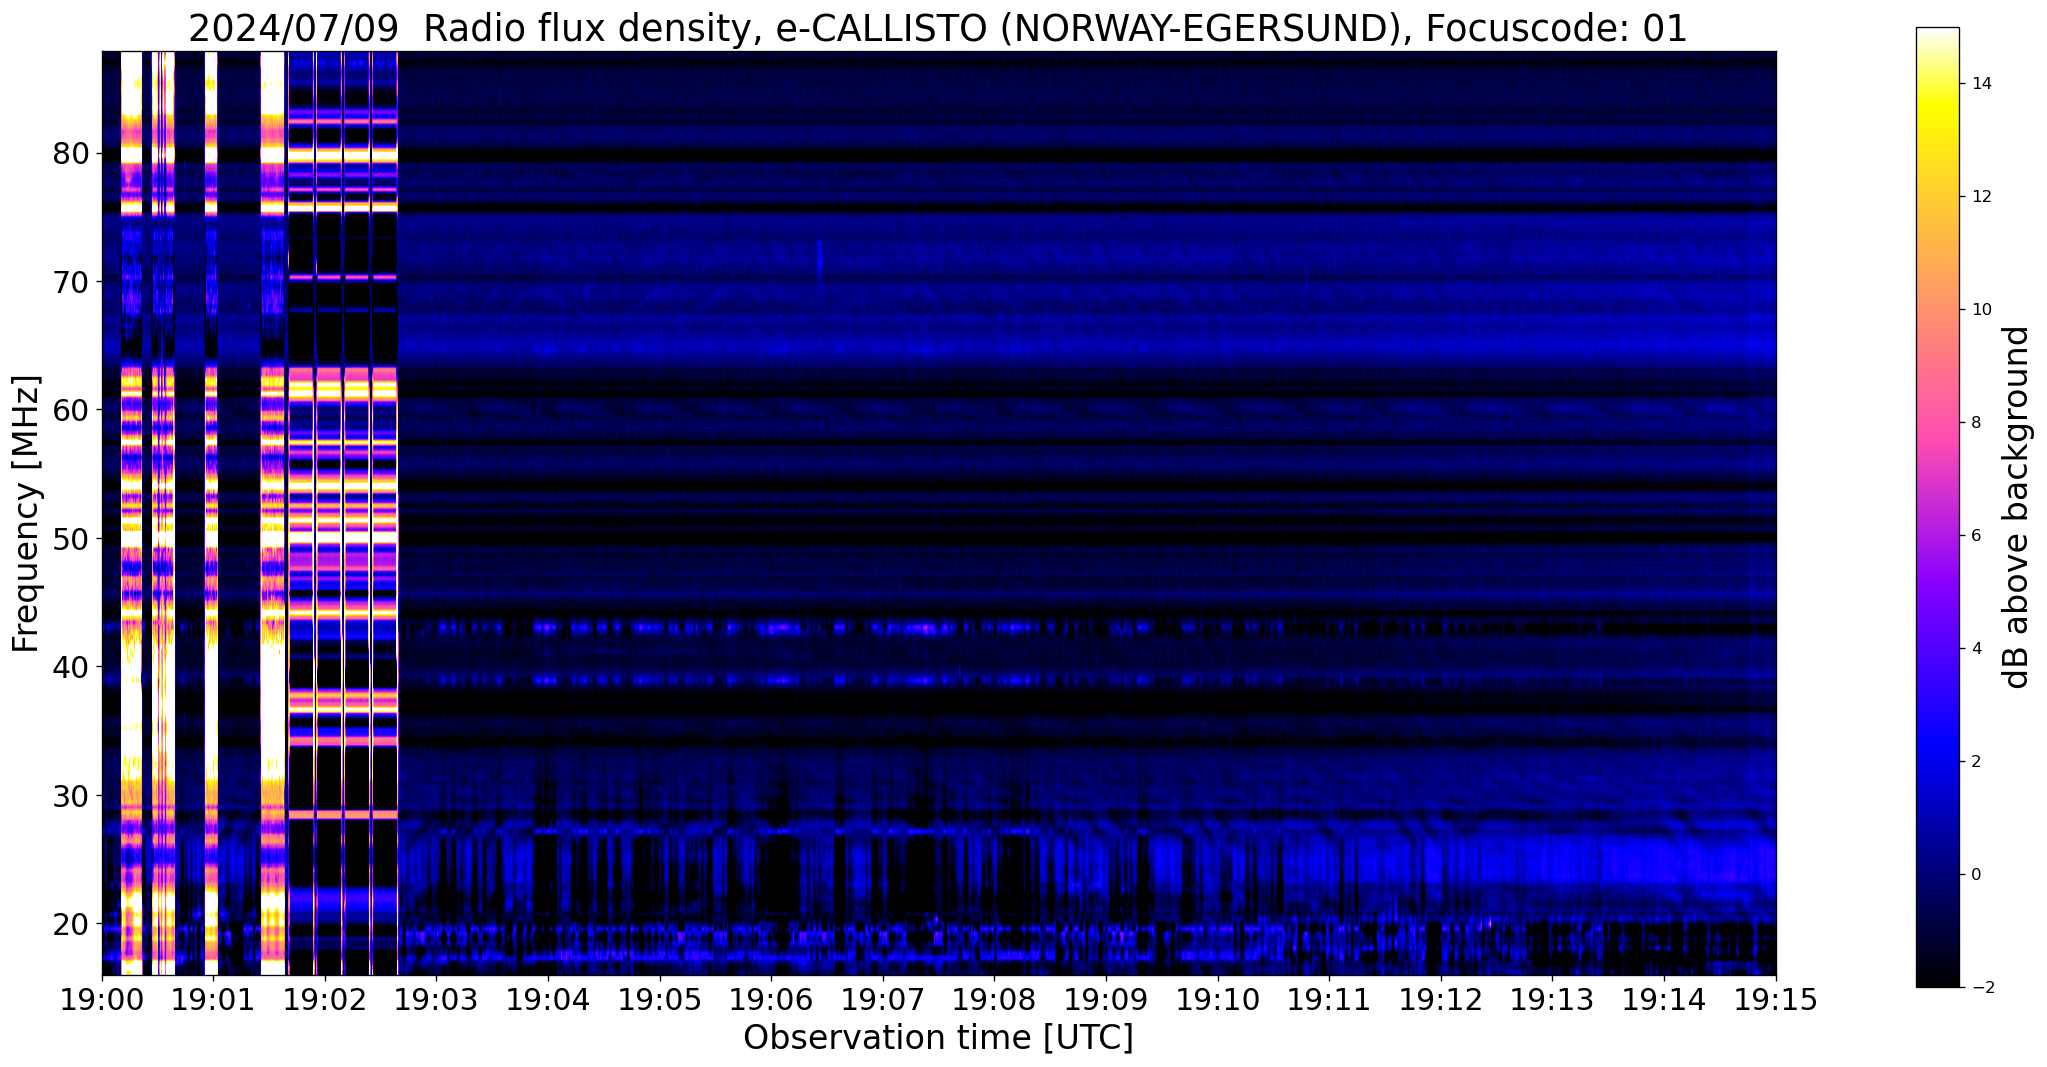Click the colorbar tick label 4
This screenshot has height=1067, width=2047.
pos(1974,649)
